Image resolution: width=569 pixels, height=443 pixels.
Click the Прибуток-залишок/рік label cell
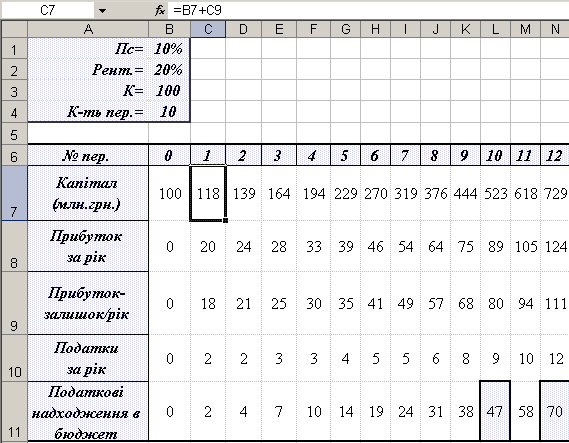88,303
